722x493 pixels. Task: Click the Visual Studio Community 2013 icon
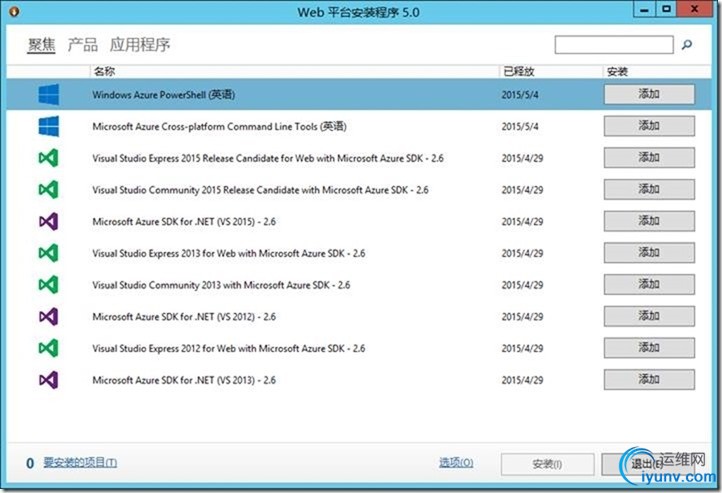point(48,285)
